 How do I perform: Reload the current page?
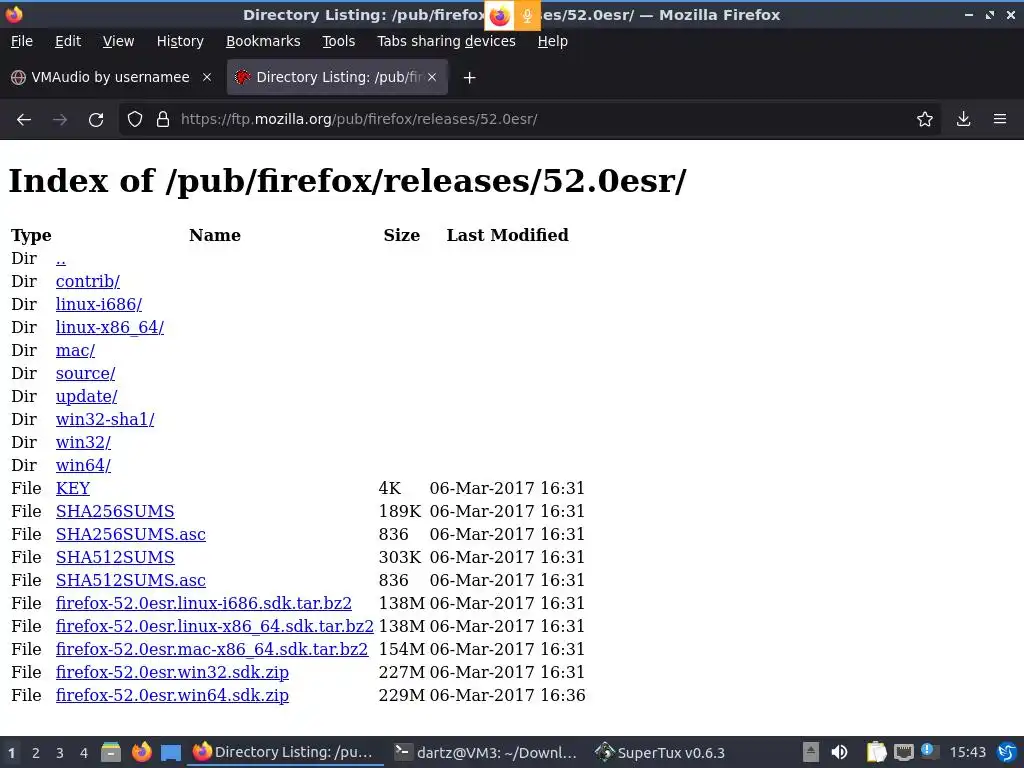point(96,120)
